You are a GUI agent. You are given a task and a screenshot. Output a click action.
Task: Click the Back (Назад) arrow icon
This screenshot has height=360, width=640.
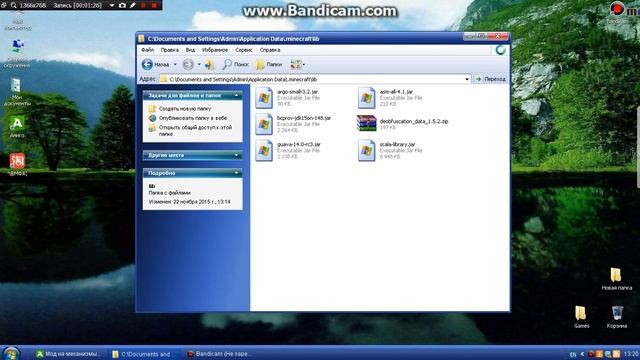coord(147,64)
